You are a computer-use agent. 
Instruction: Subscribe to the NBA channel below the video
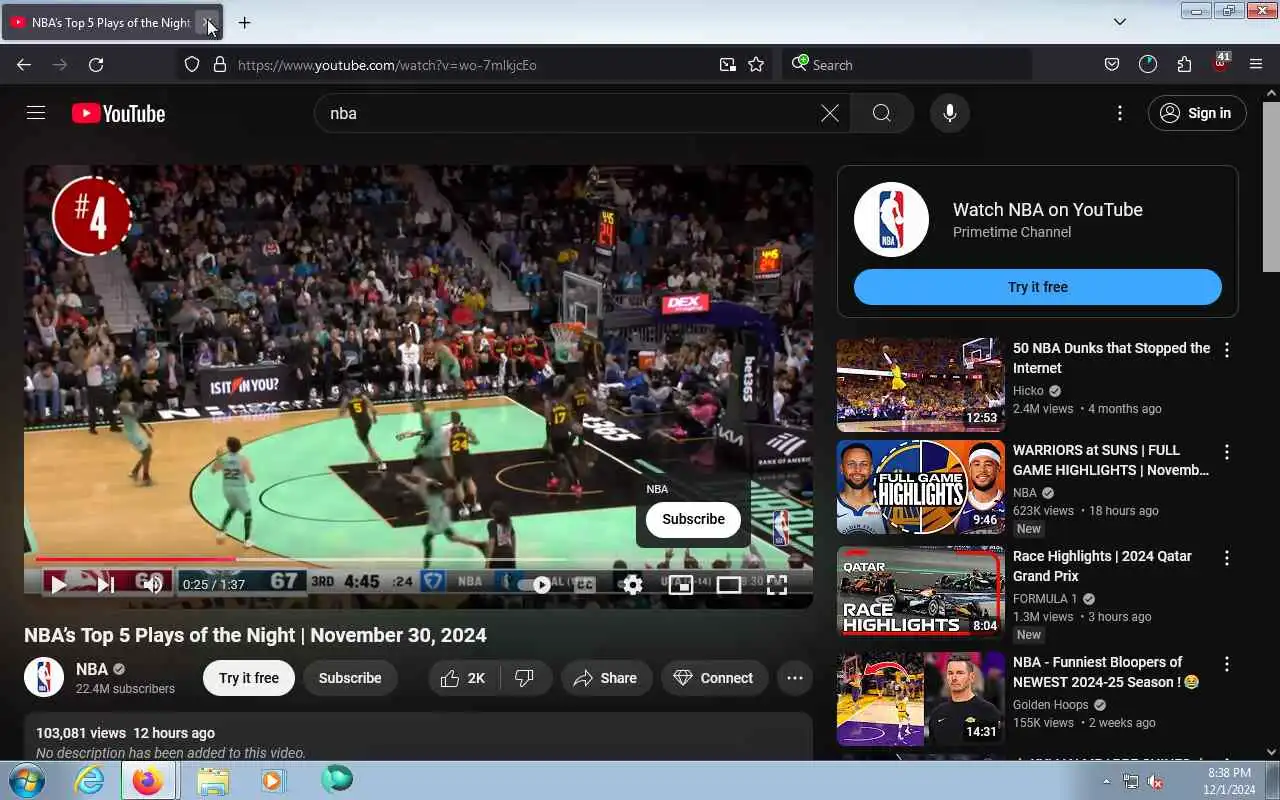point(350,678)
